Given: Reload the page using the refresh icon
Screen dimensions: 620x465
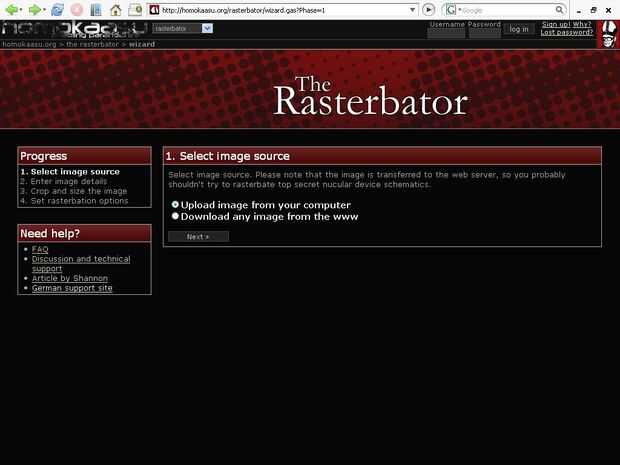Looking at the screenshot, I should pyautogui.click(x=57, y=9).
